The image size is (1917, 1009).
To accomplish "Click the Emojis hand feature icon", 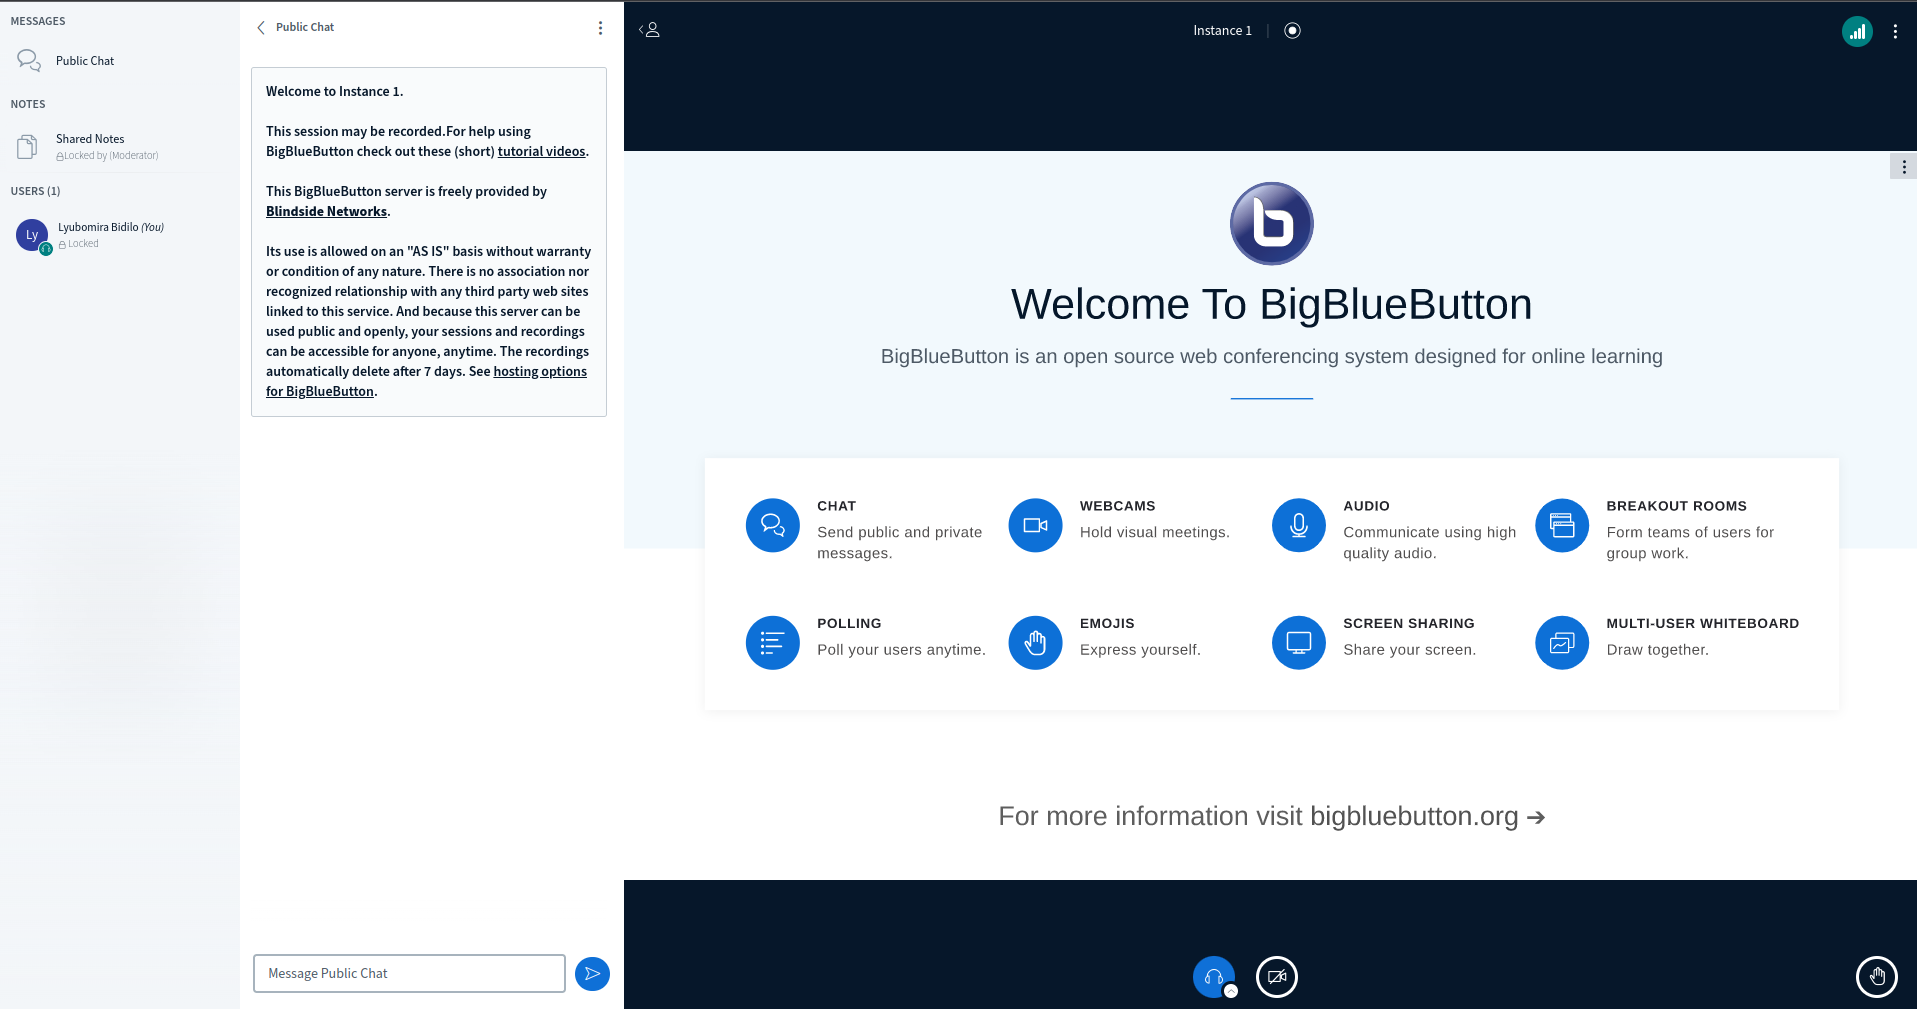I will pos(1035,642).
